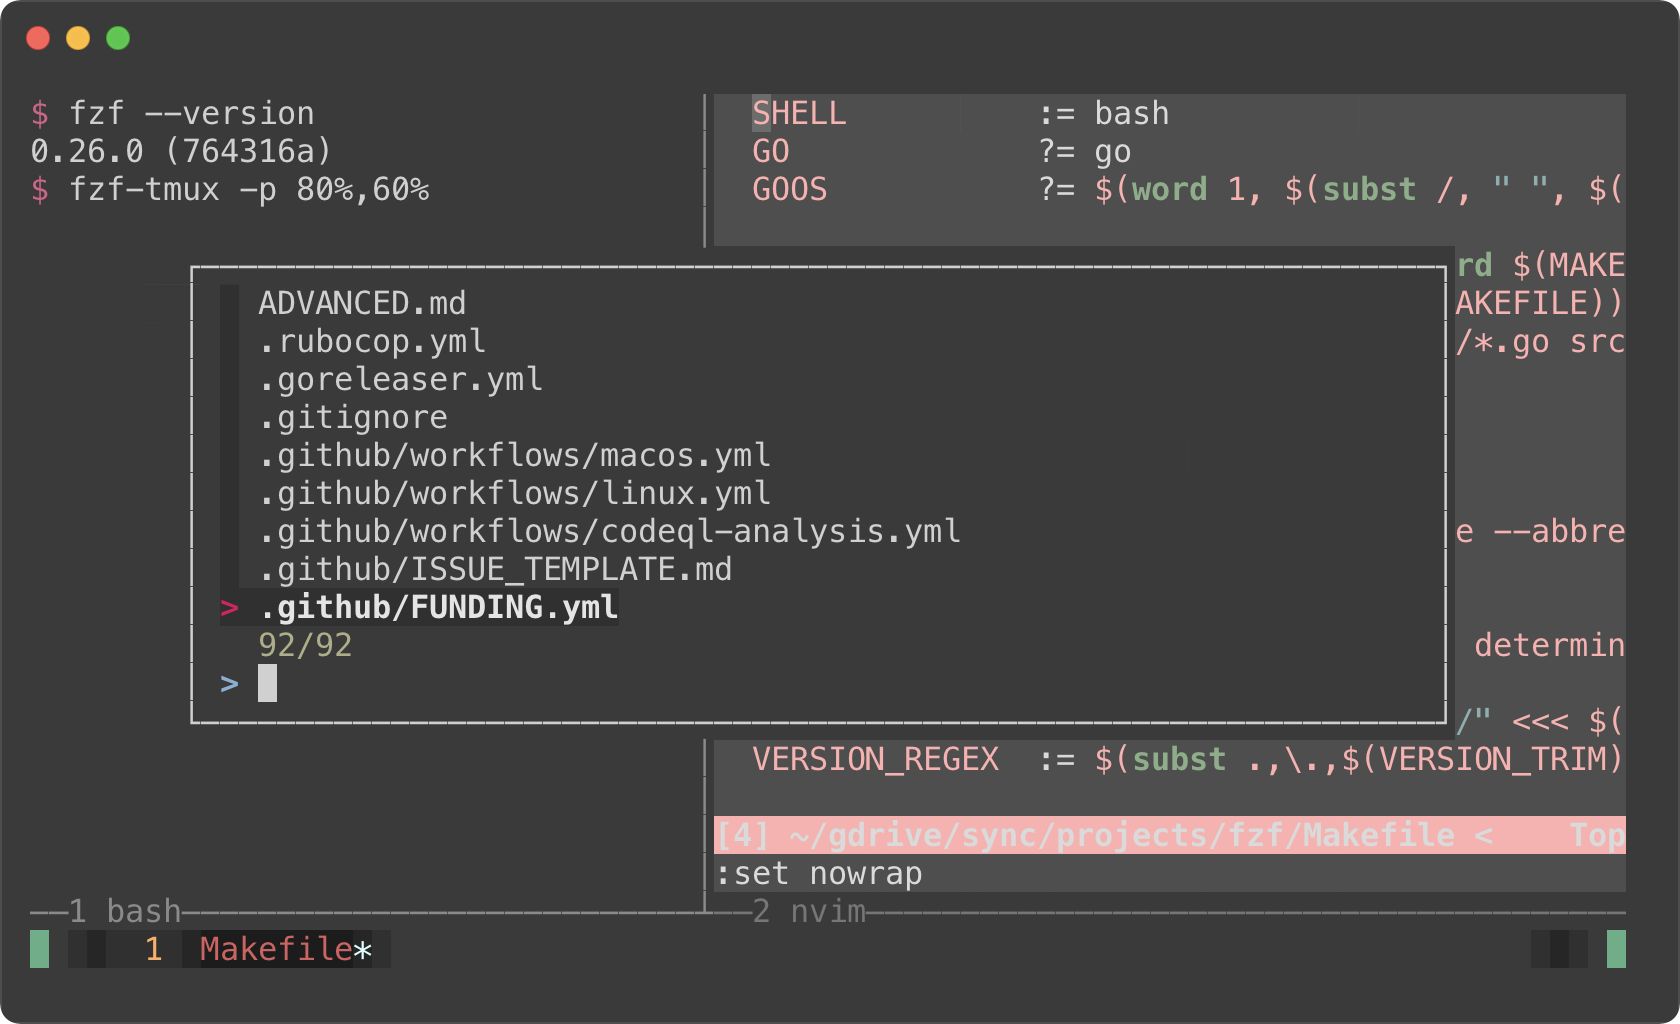The width and height of the screenshot is (1680, 1024).
Task: Click the nvim status line Makefile path
Action: click(1121, 835)
